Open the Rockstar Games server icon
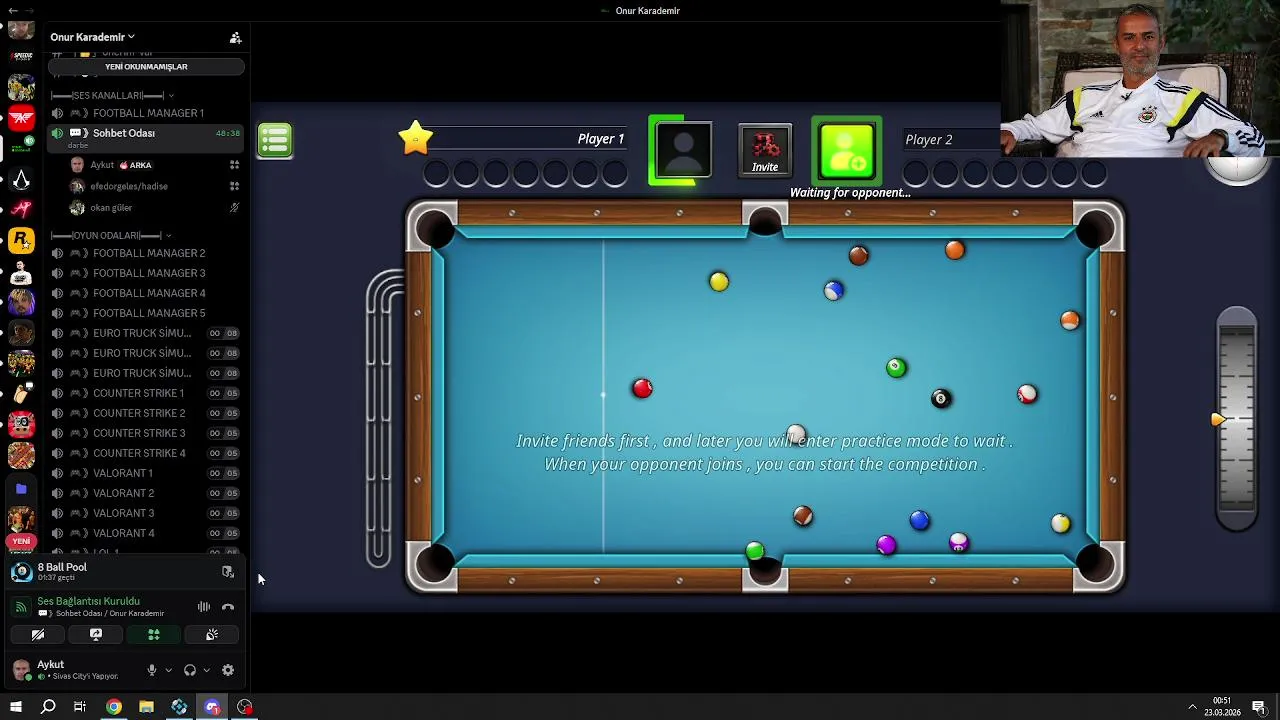Viewport: 1280px width, 720px height. pos(21,240)
